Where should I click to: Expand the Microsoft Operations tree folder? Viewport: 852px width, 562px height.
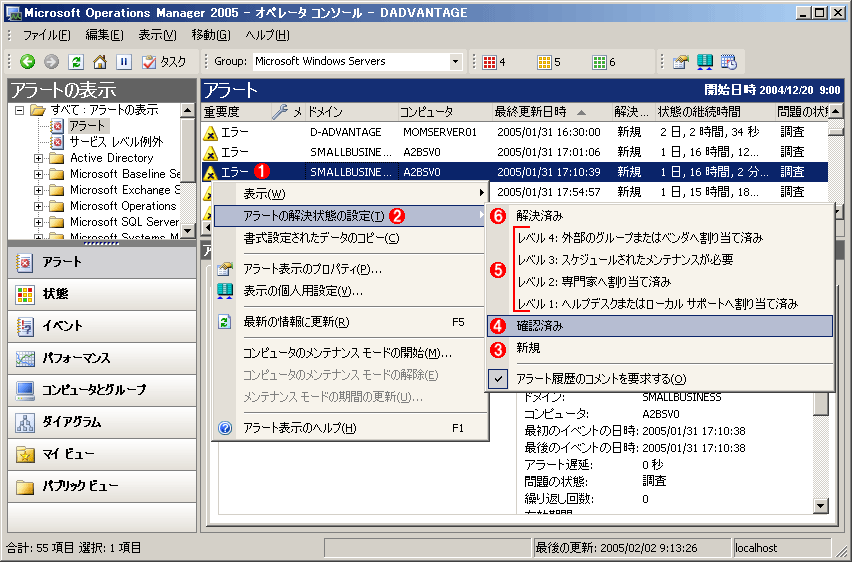tap(38, 207)
